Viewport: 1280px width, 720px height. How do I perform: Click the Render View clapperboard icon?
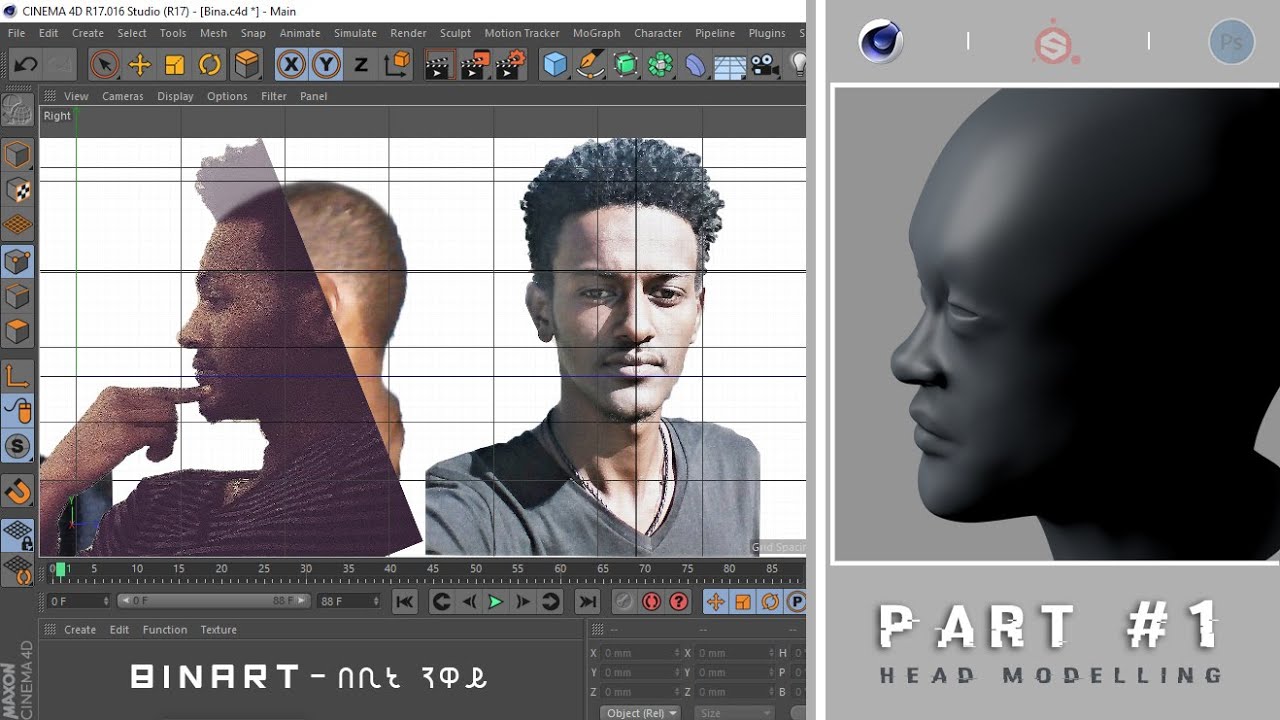click(438, 66)
